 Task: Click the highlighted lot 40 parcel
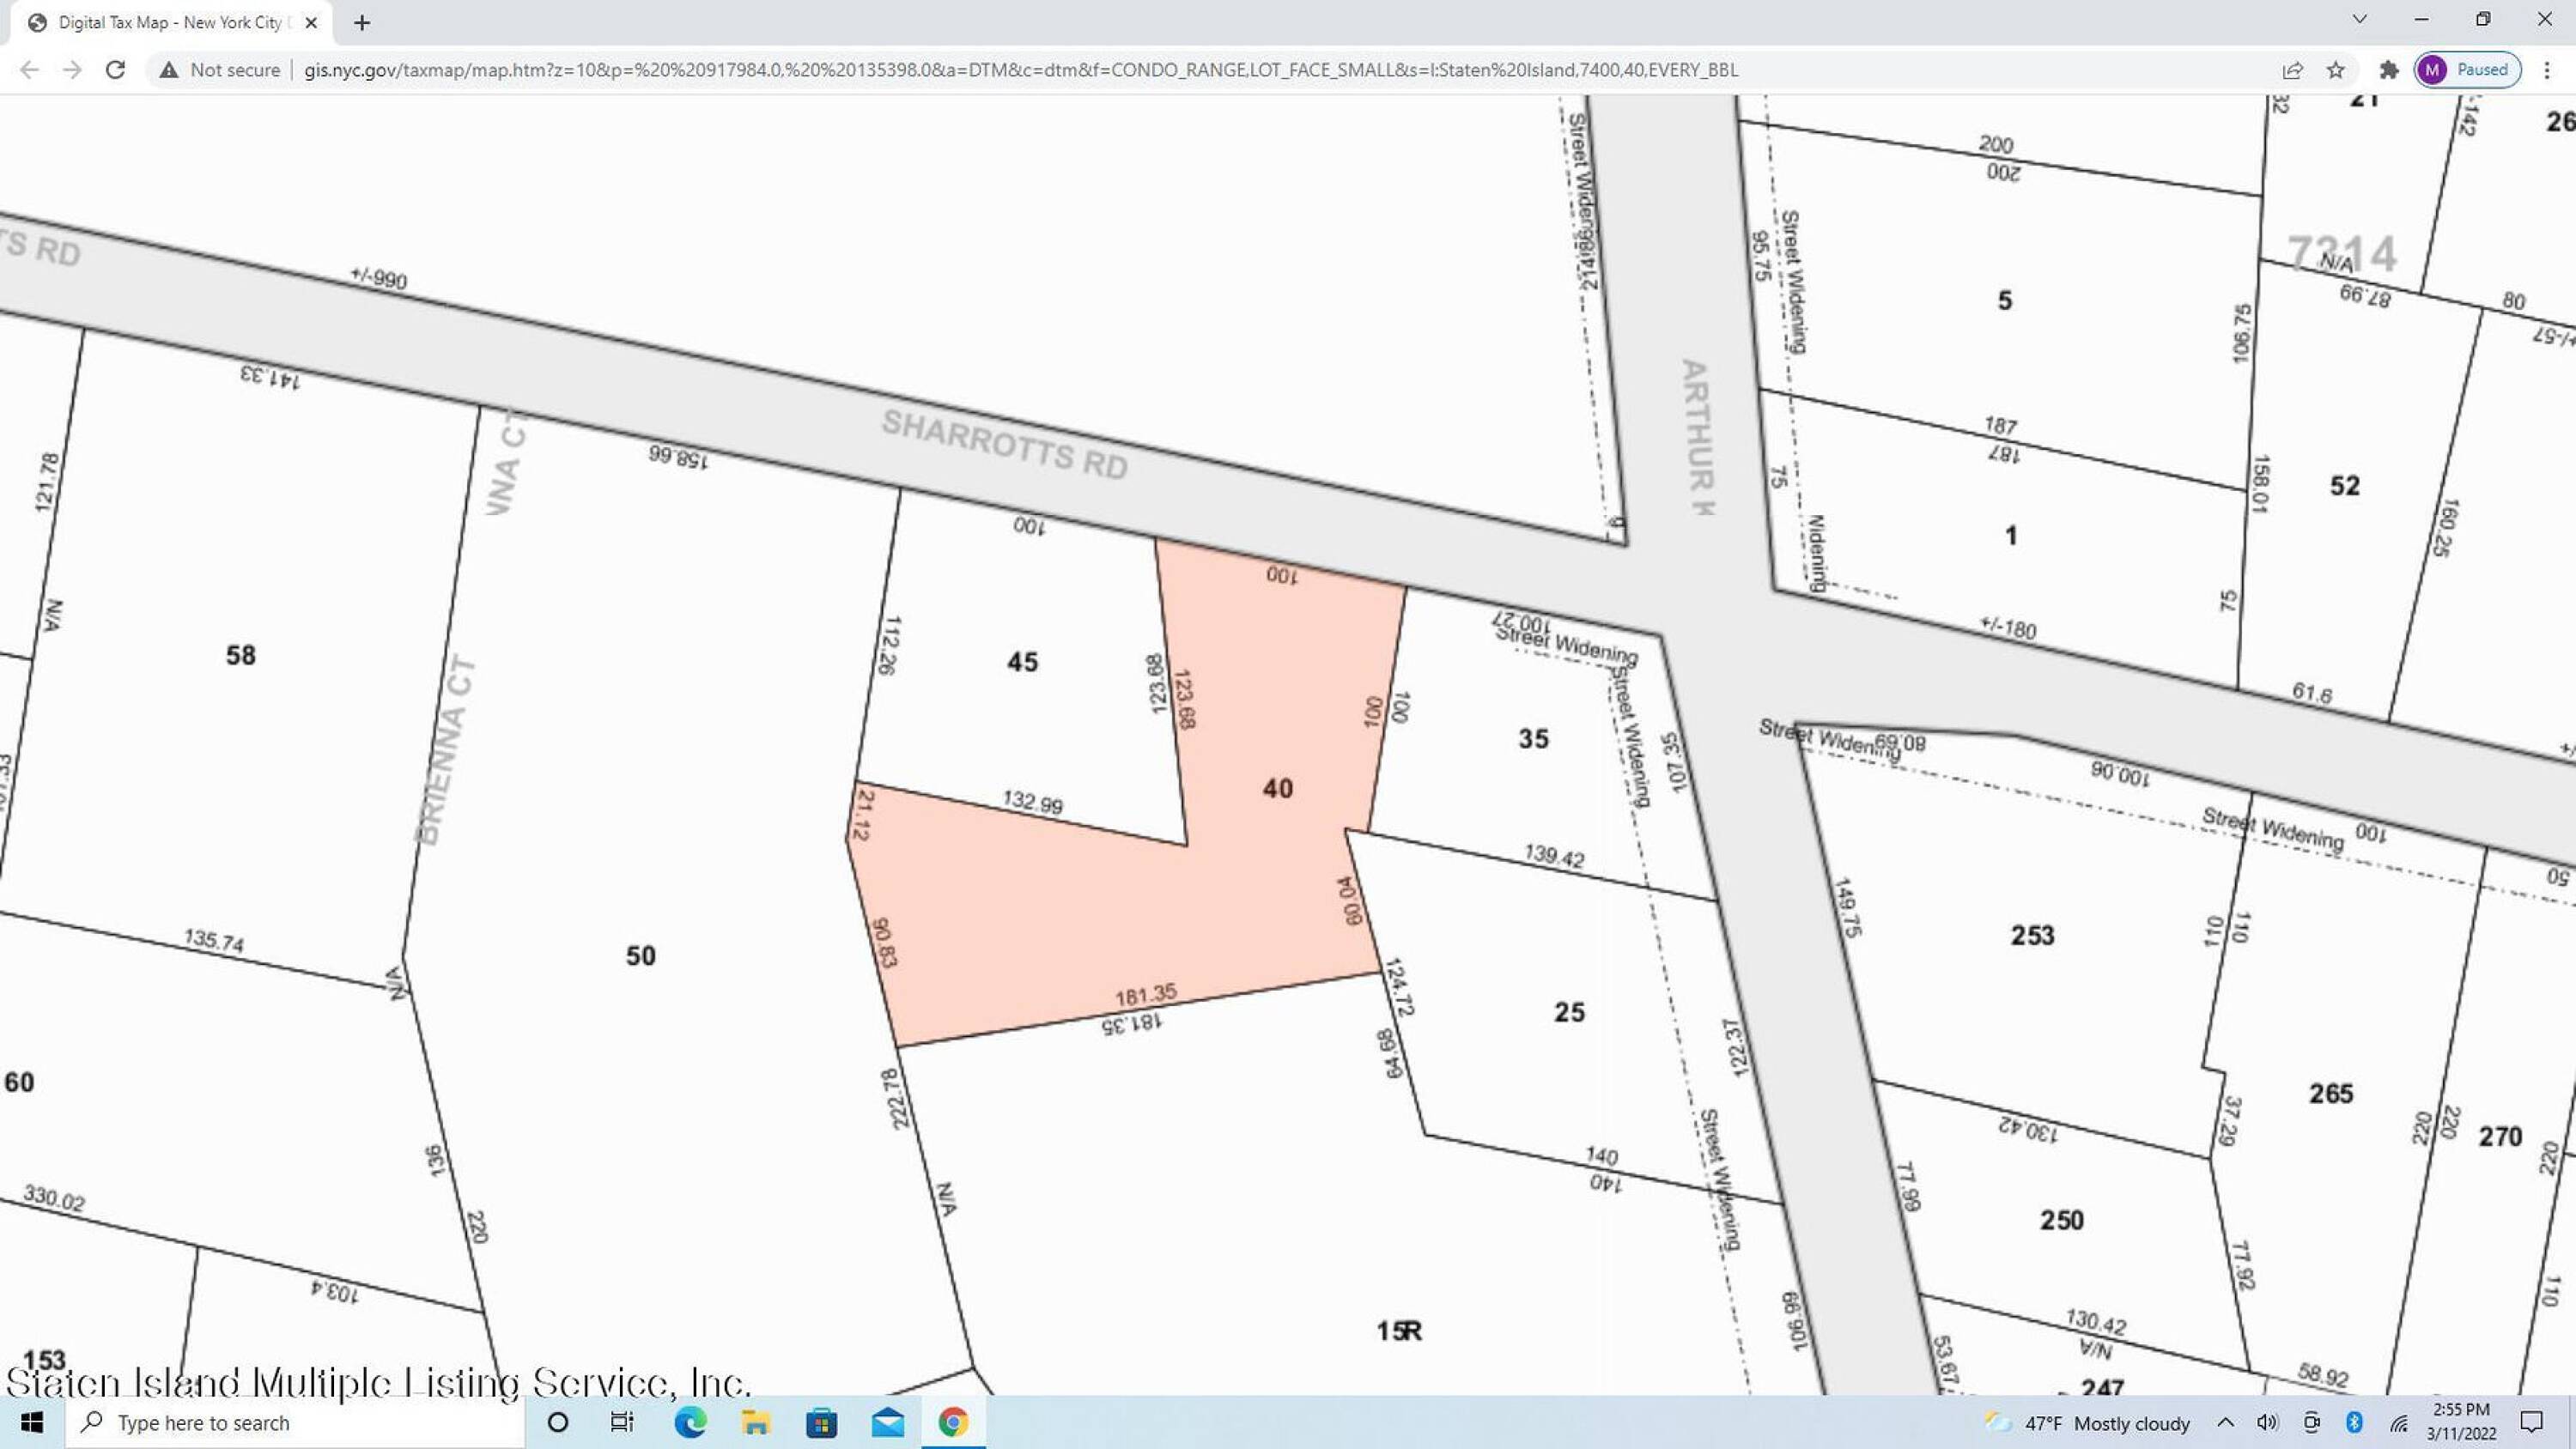tap(1277, 789)
